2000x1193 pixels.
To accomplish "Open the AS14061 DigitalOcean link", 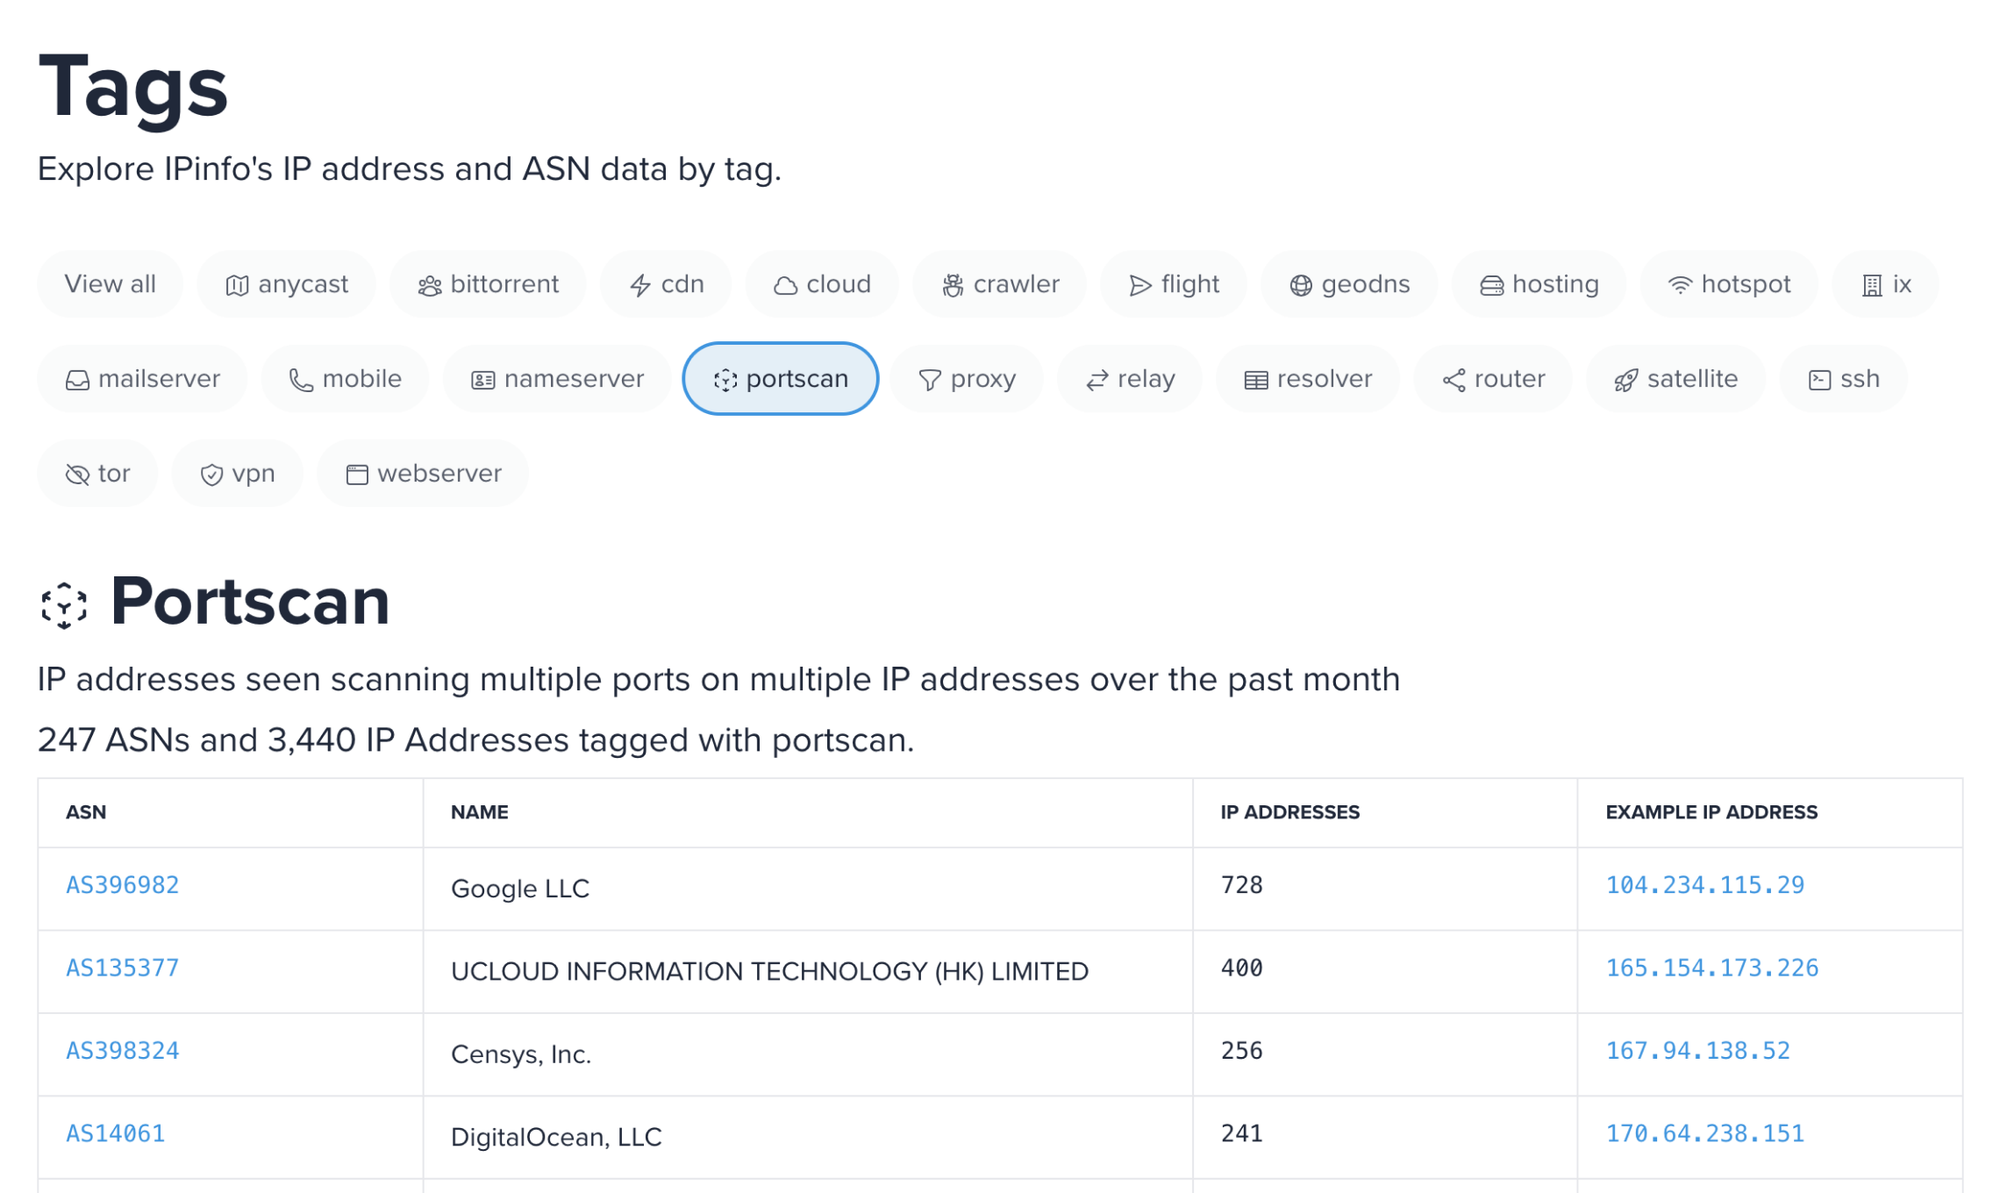I will tap(115, 1133).
